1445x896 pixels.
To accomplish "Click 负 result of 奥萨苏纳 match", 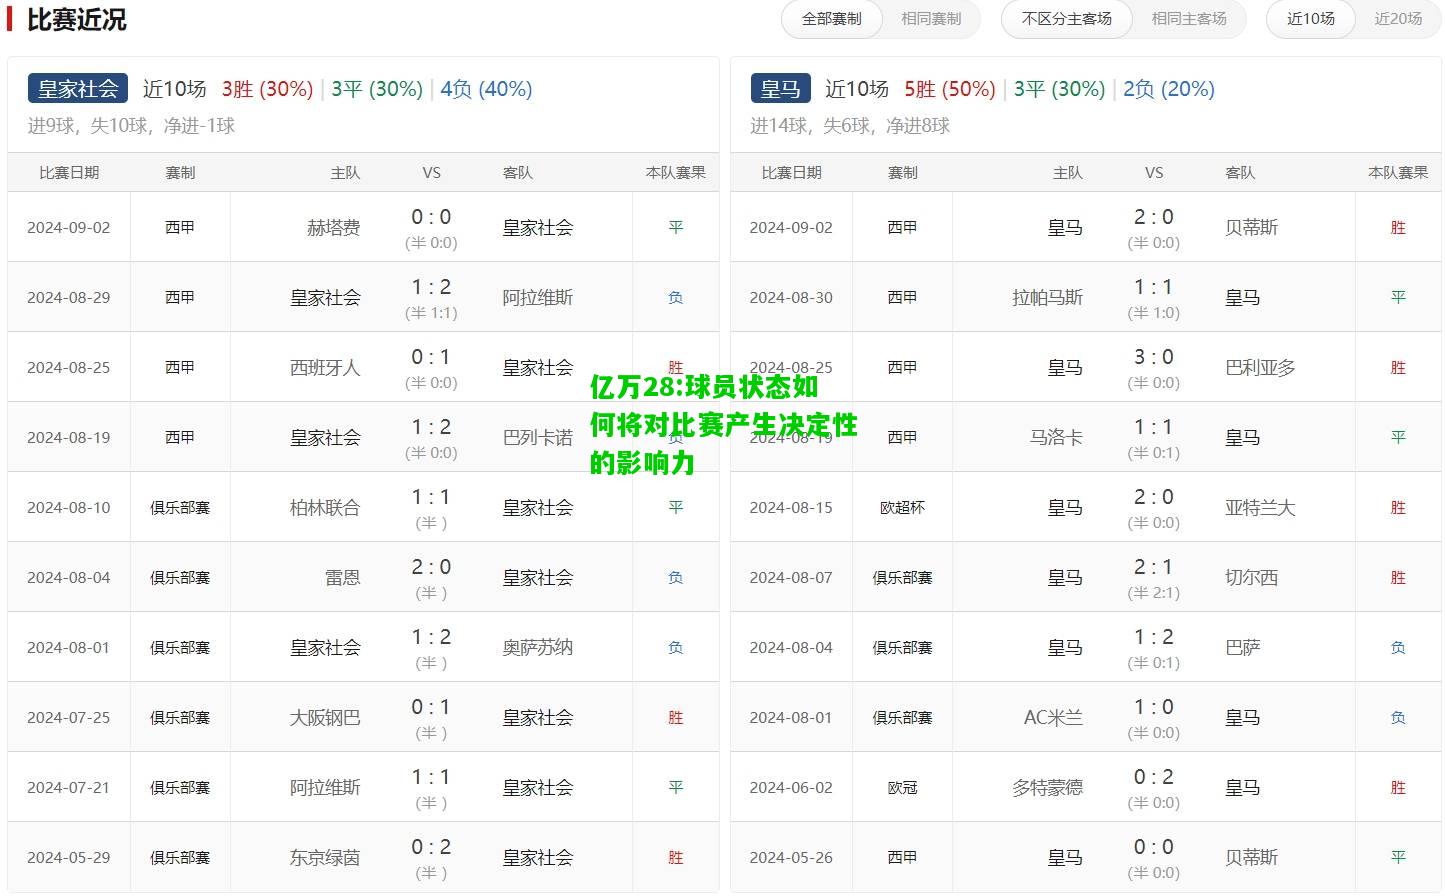I will point(676,648).
